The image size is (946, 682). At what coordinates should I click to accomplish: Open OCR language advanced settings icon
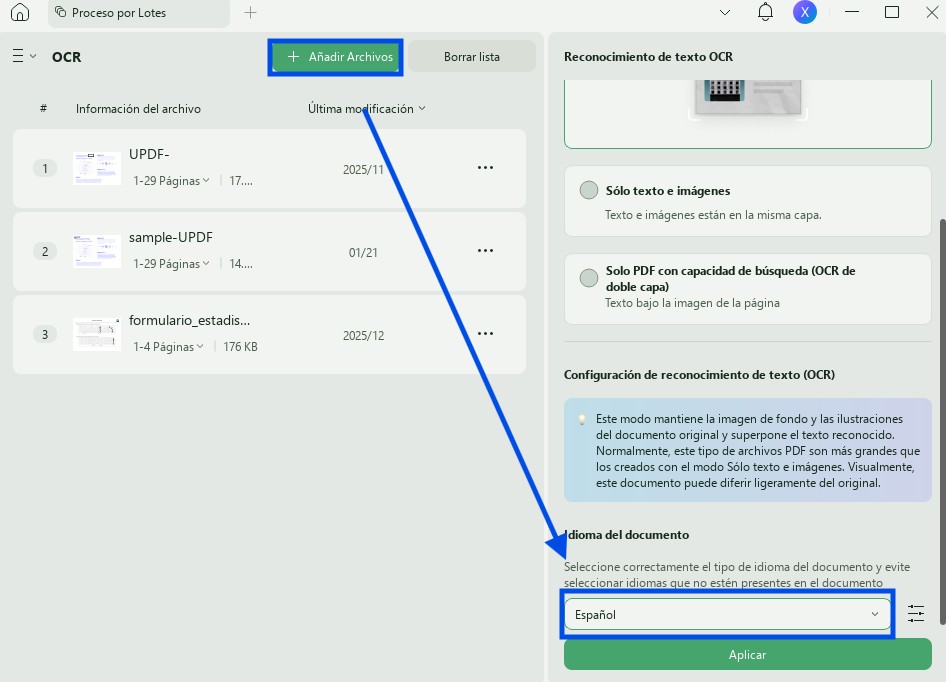915,614
